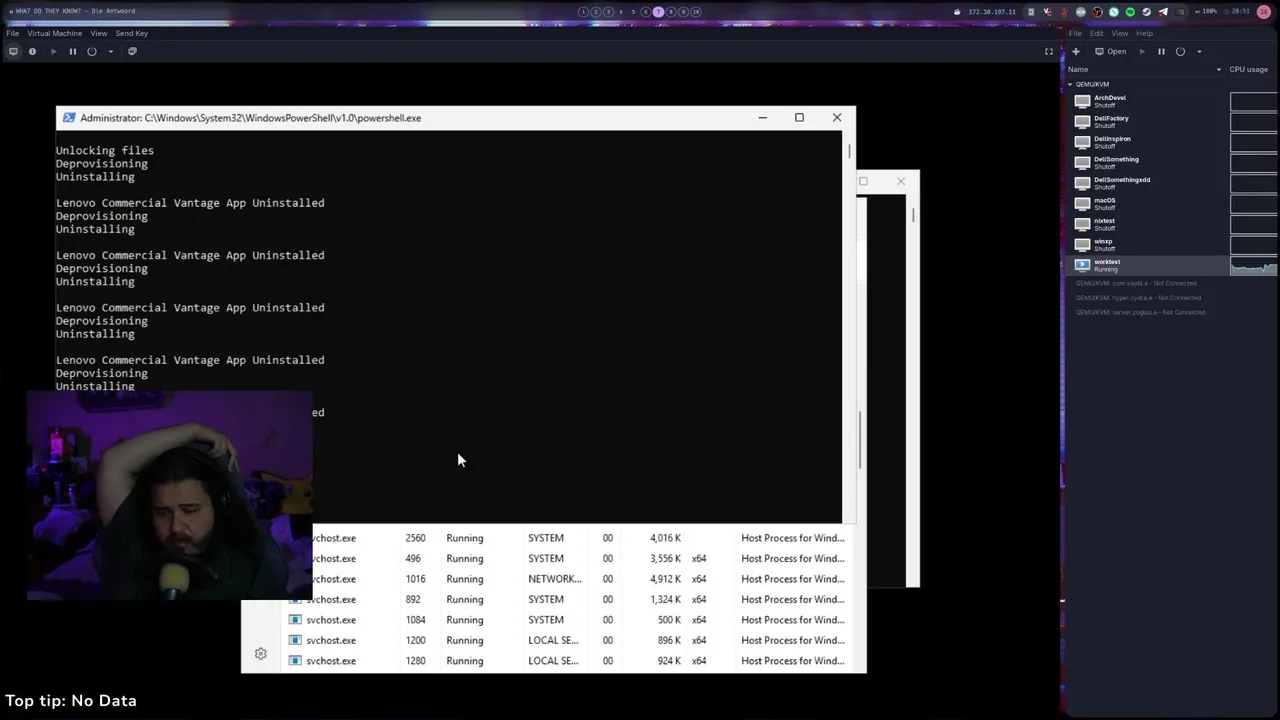Click worktest CPU usage graph

pos(1254,265)
